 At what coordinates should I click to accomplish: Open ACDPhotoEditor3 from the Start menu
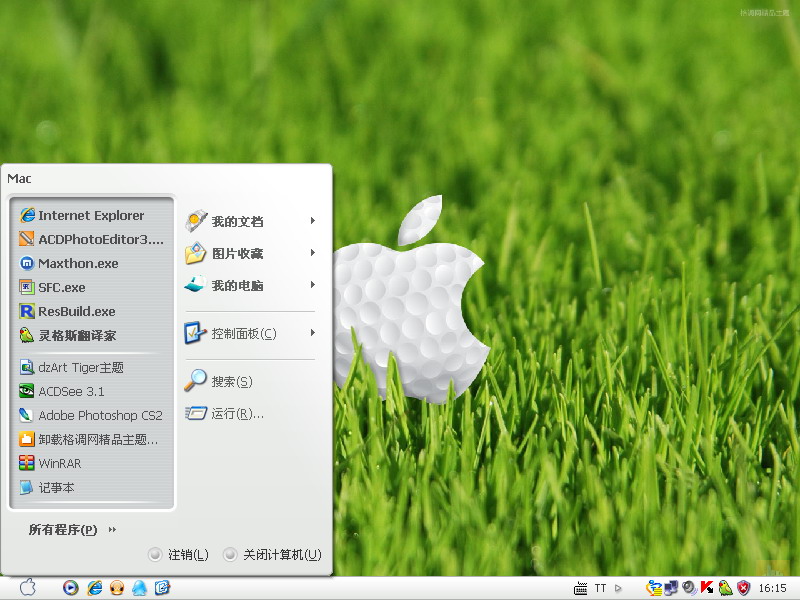click(92, 239)
